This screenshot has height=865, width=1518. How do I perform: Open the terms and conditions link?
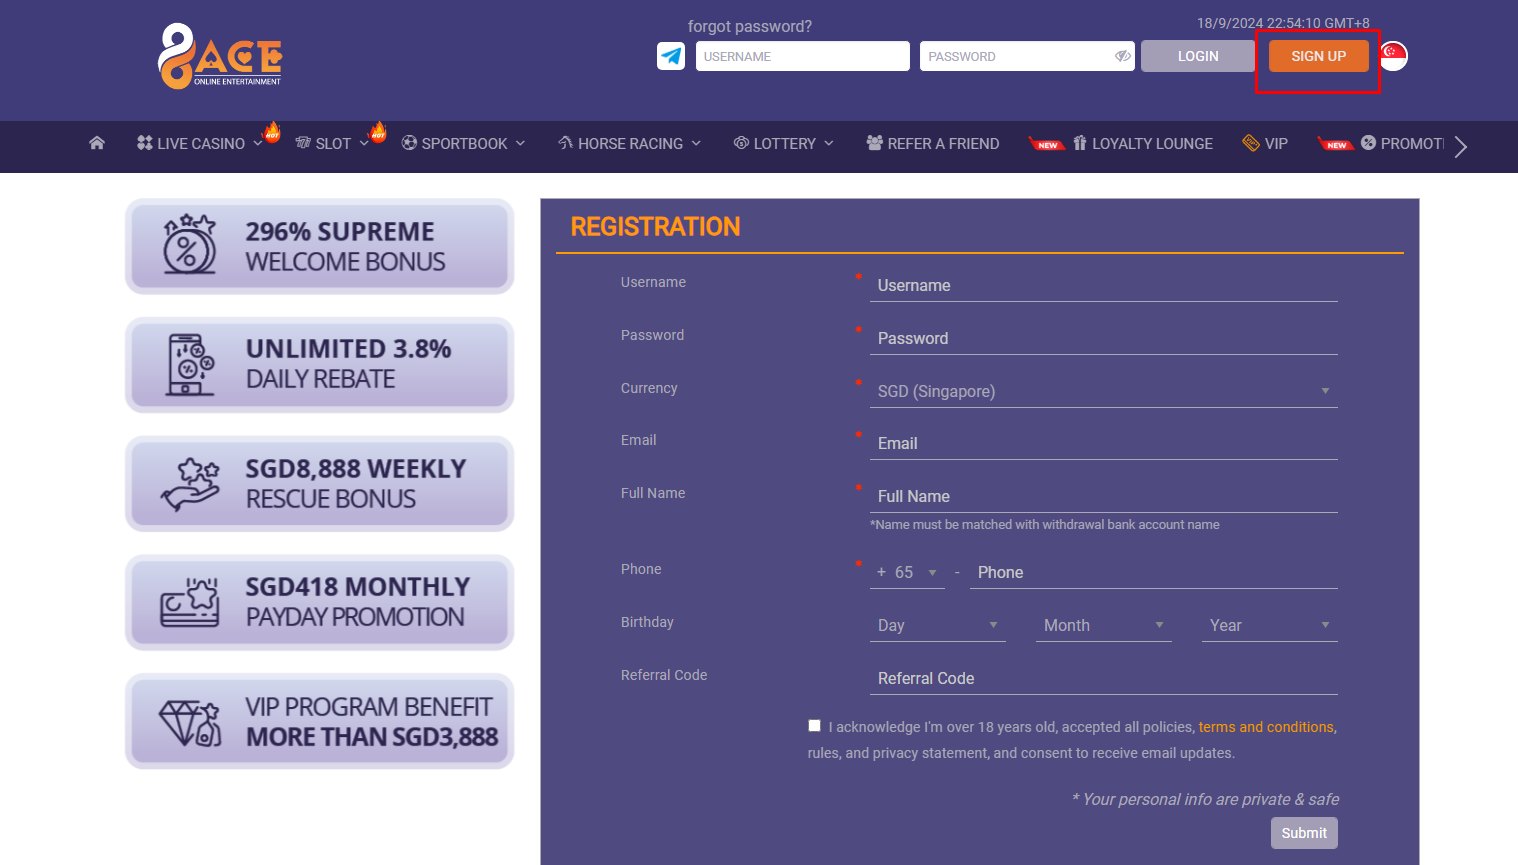click(x=1265, y=727)
